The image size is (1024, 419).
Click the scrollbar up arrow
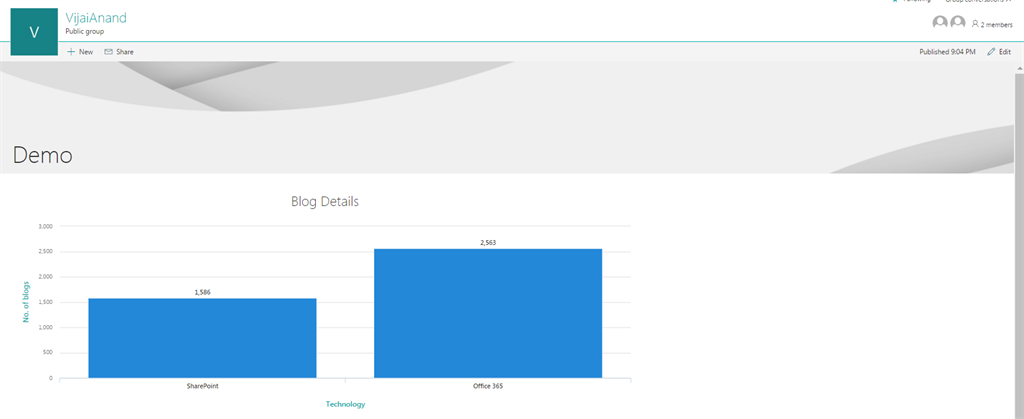click(x=1019, y=67)
